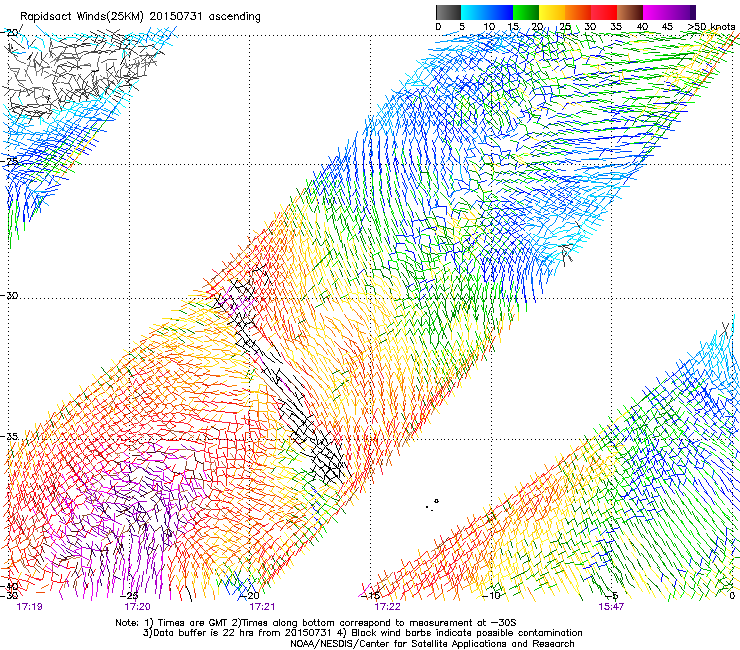Click the orange 25-30 knots legend swatch
Viewport: 740px width, 650px height.
(578, 12)
